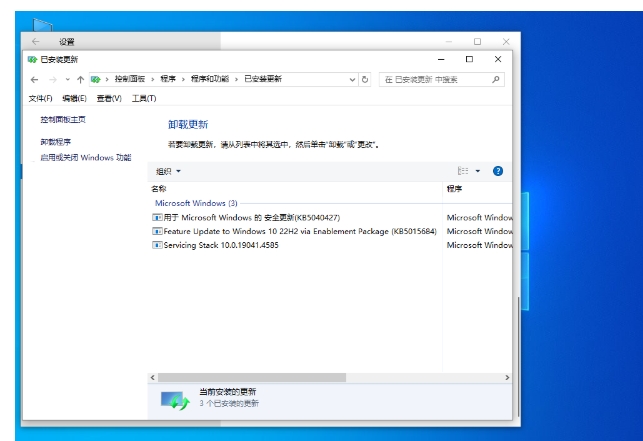The height and width of the screenshot is (441, 643).
Task: Click the Servicing Stack update icon
Action: 157,245
